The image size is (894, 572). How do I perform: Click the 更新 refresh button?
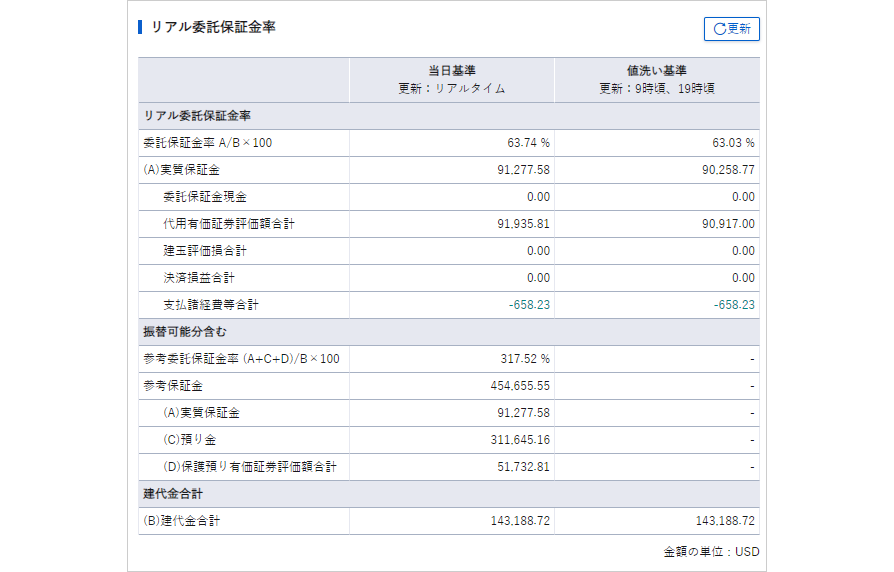732,29
